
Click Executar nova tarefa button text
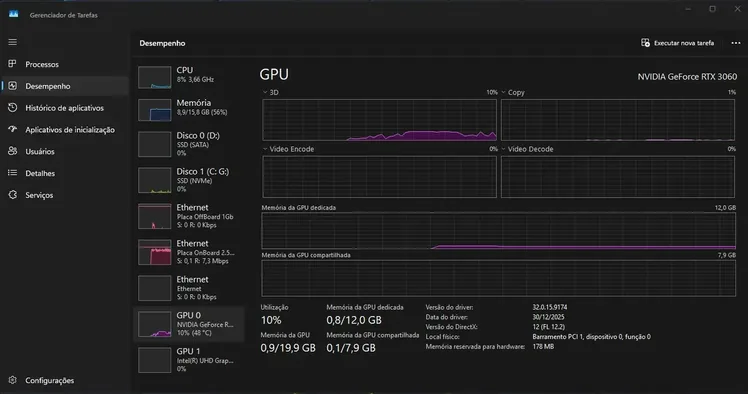684,43
